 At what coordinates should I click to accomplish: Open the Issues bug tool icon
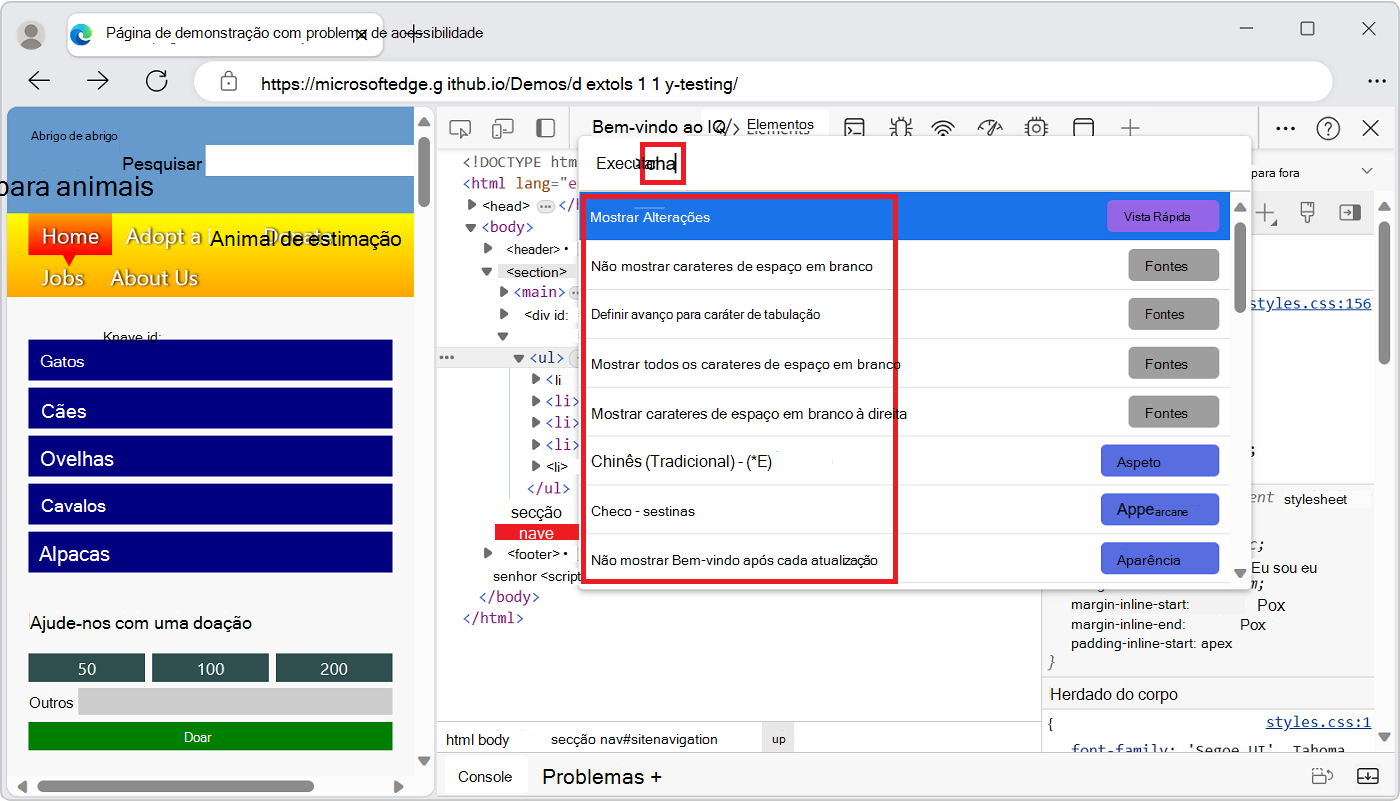tap(901, 128)
